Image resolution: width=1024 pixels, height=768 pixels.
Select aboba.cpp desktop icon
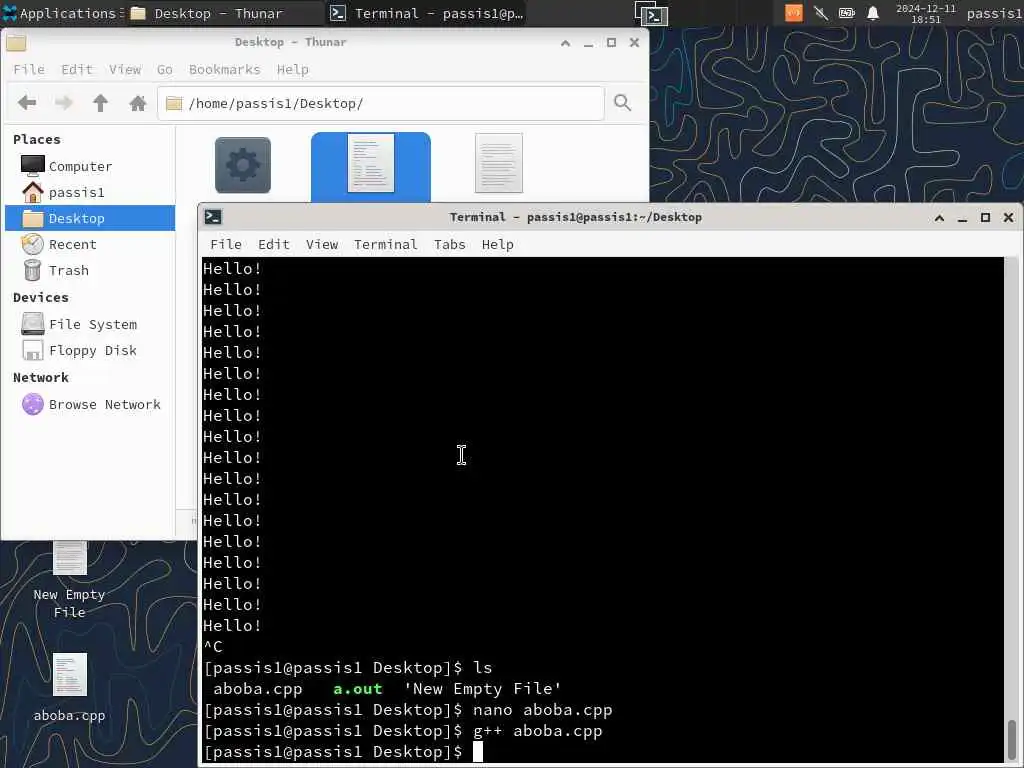(x=69, y=688)
